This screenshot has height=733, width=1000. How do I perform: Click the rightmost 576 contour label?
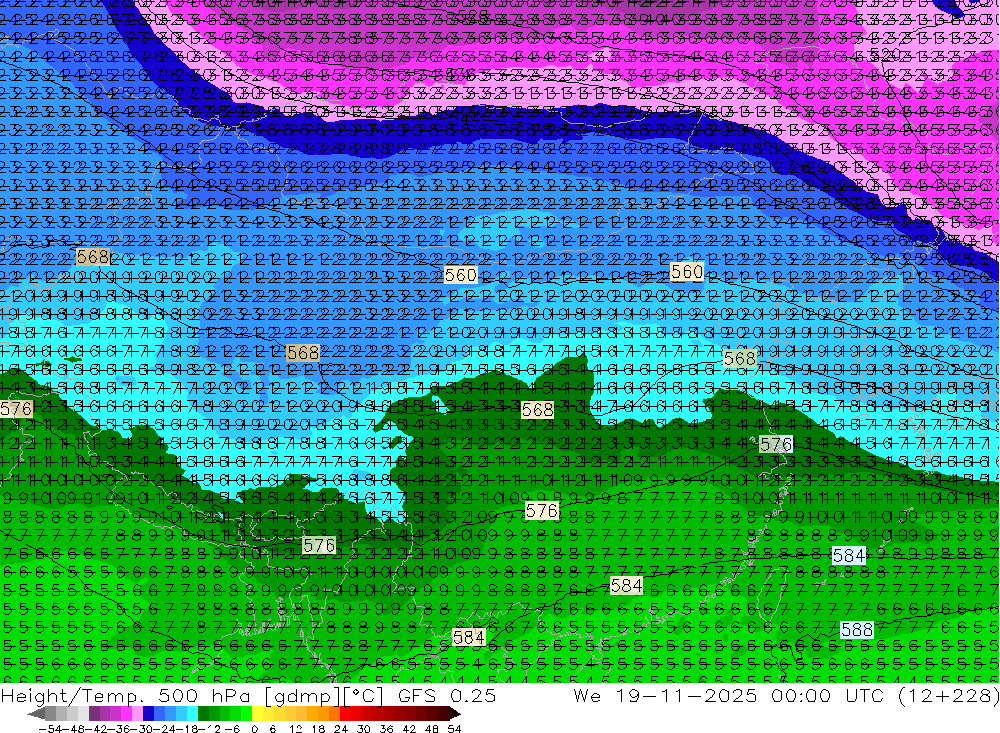[x=776, y=445]
